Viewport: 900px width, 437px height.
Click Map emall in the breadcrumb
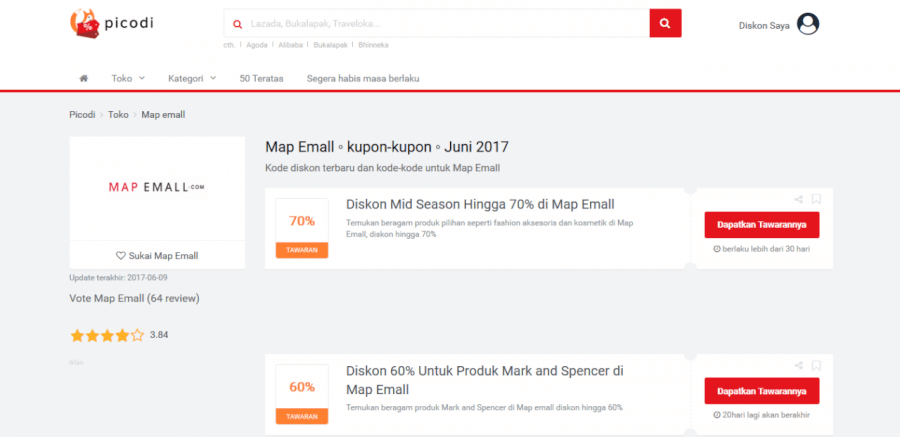pos(163,115)
